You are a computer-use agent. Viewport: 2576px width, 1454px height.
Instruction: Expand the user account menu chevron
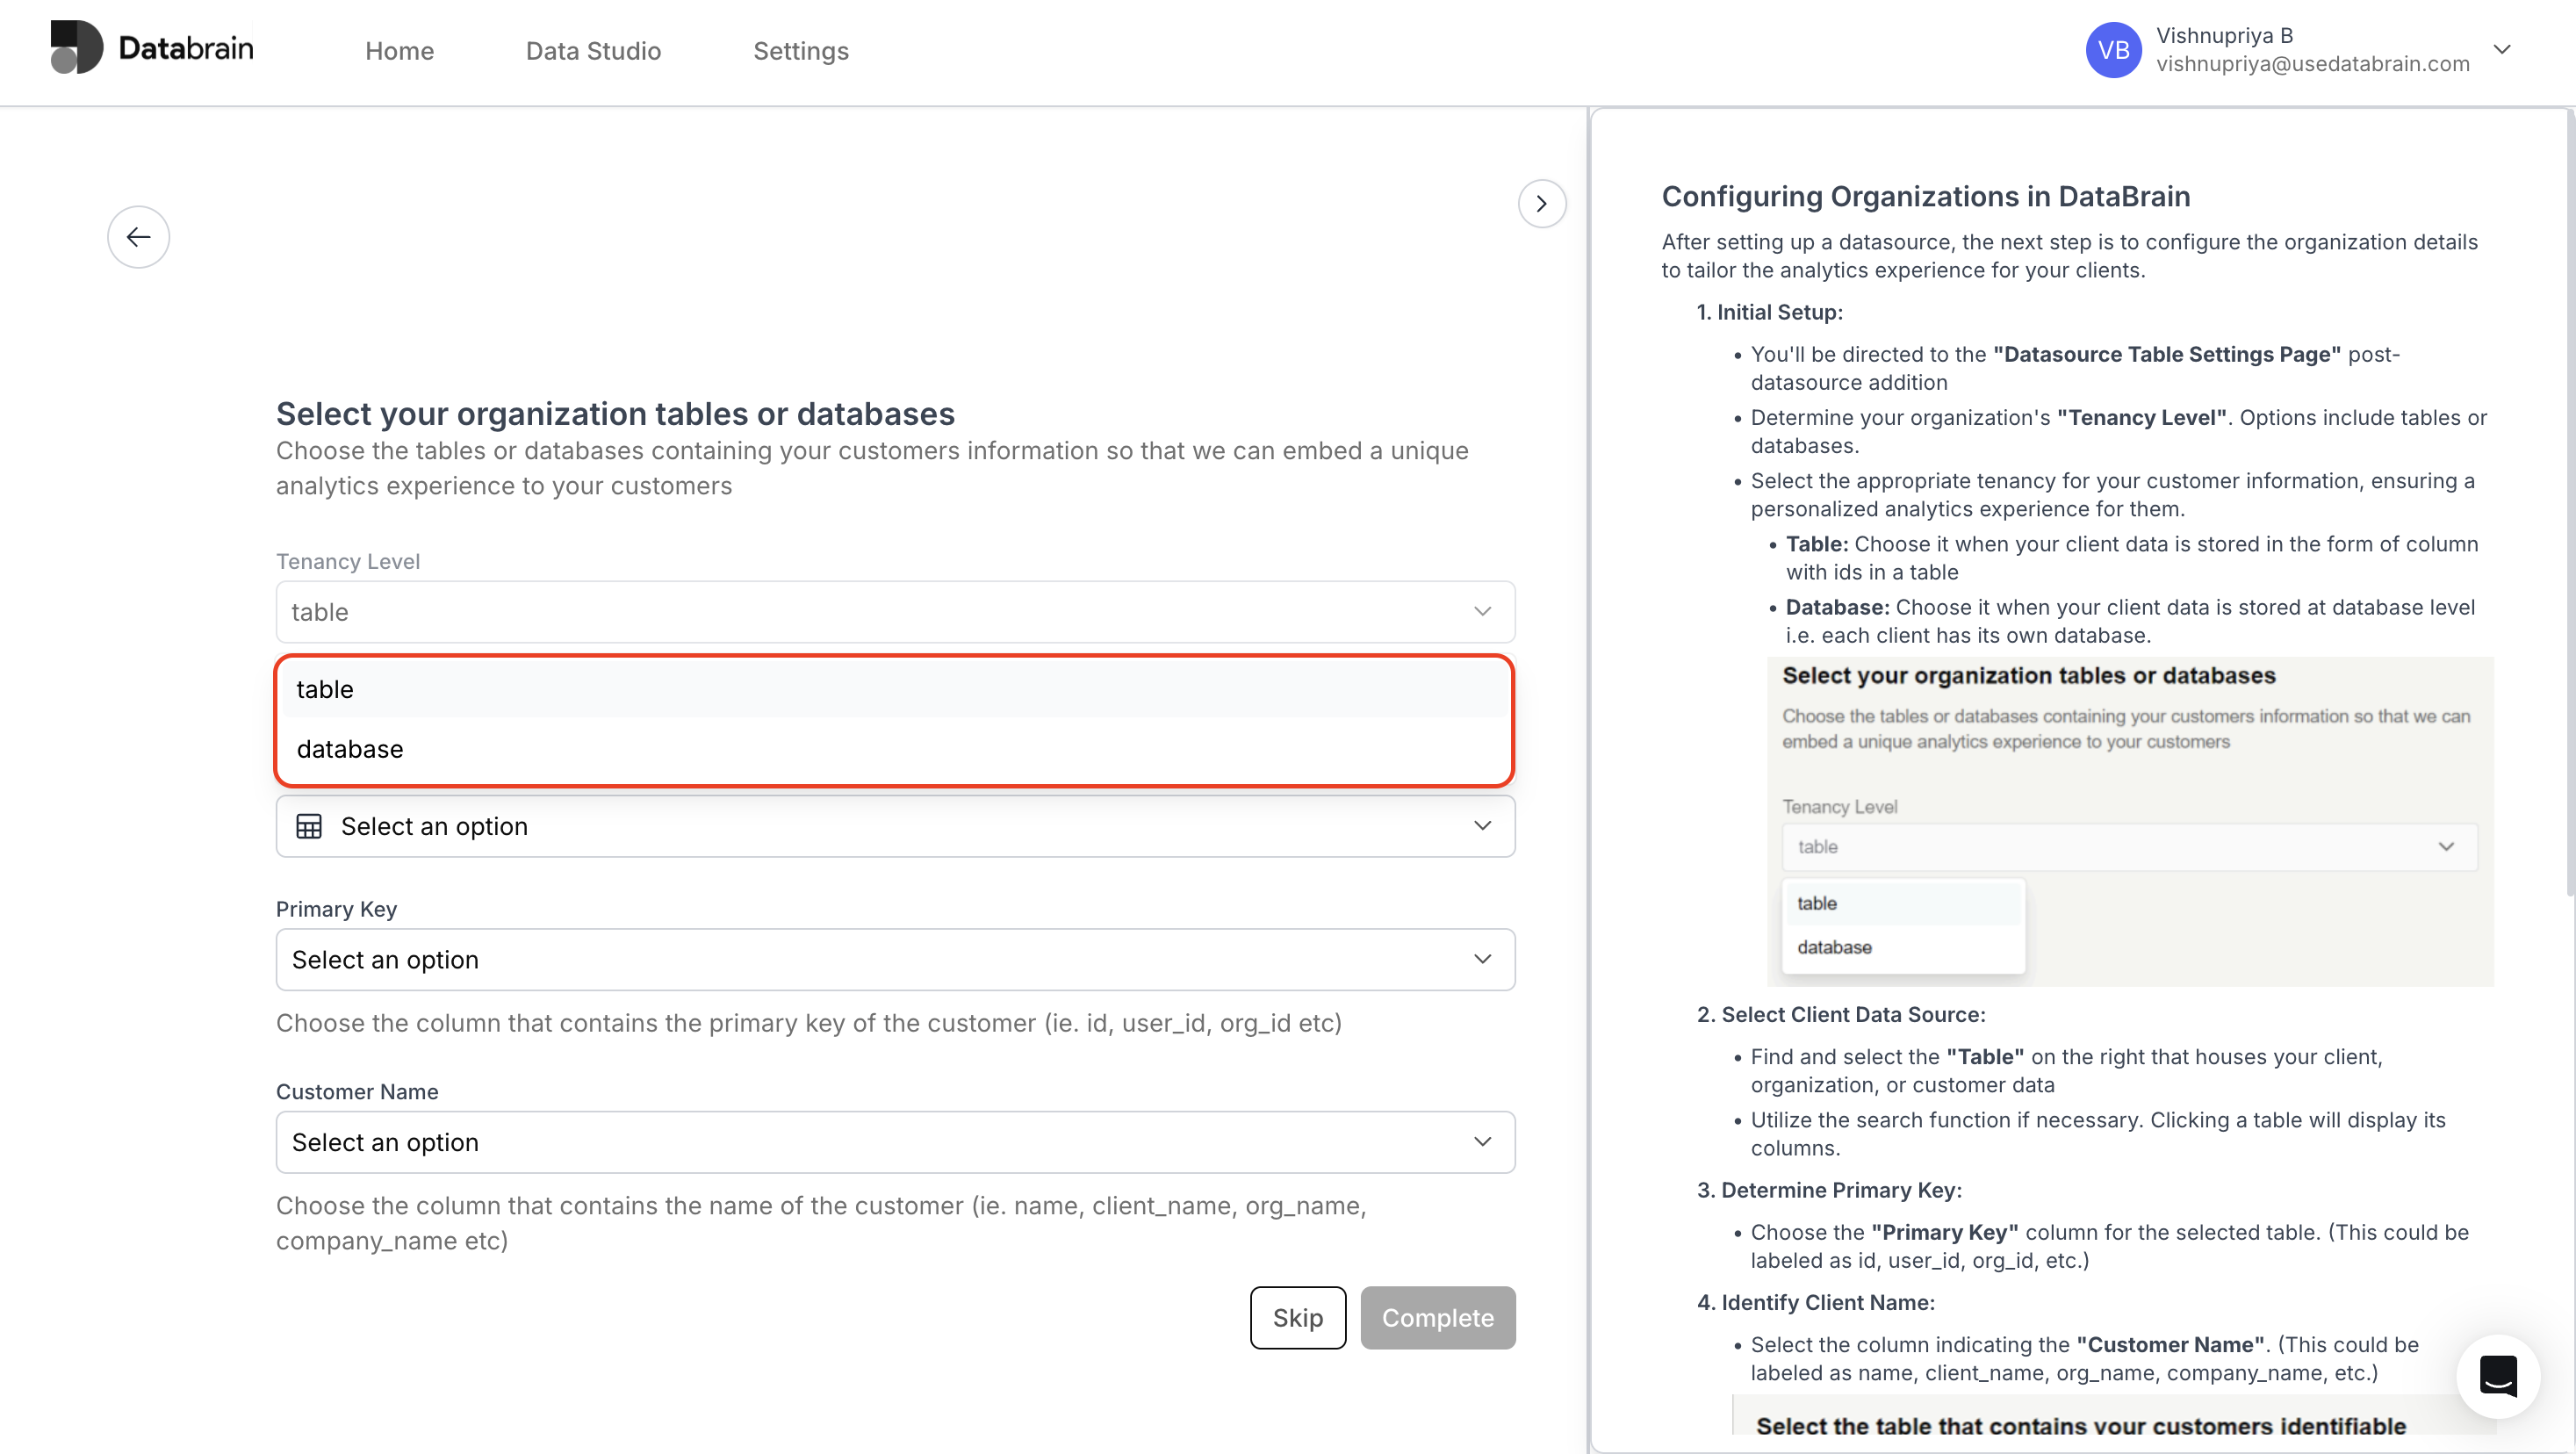tap(2502, 50)
